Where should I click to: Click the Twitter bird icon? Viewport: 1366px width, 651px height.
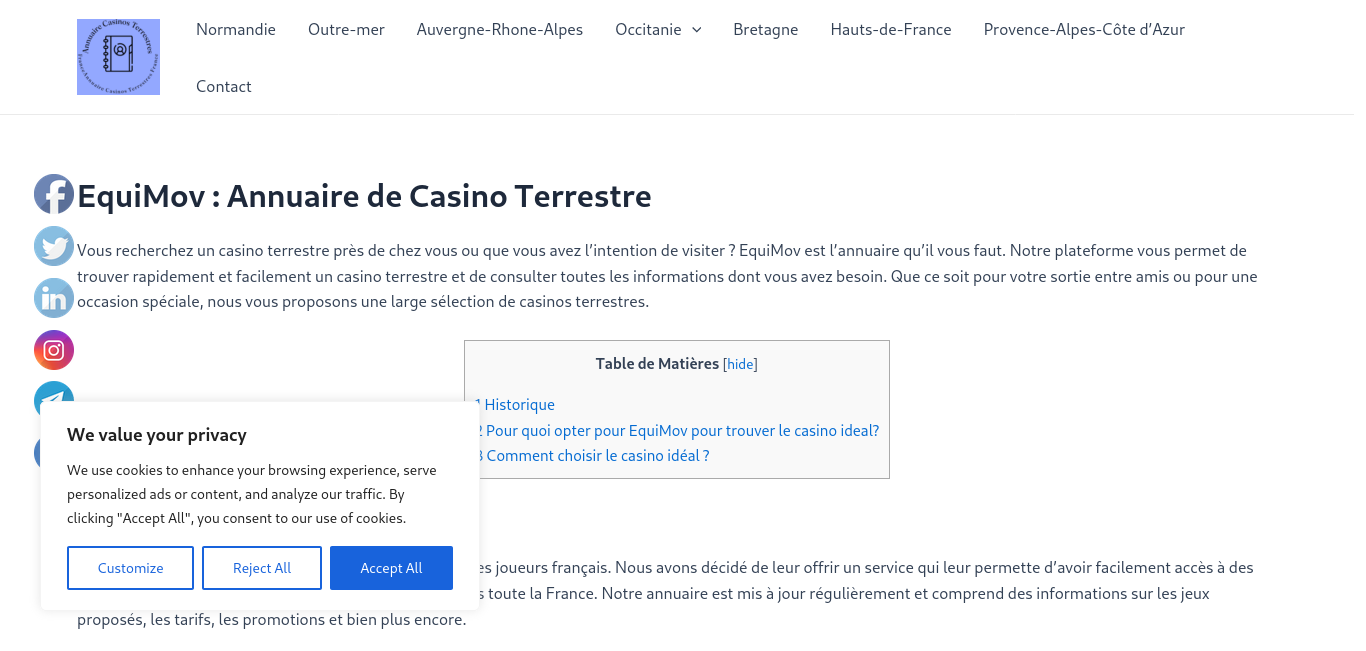54,246
